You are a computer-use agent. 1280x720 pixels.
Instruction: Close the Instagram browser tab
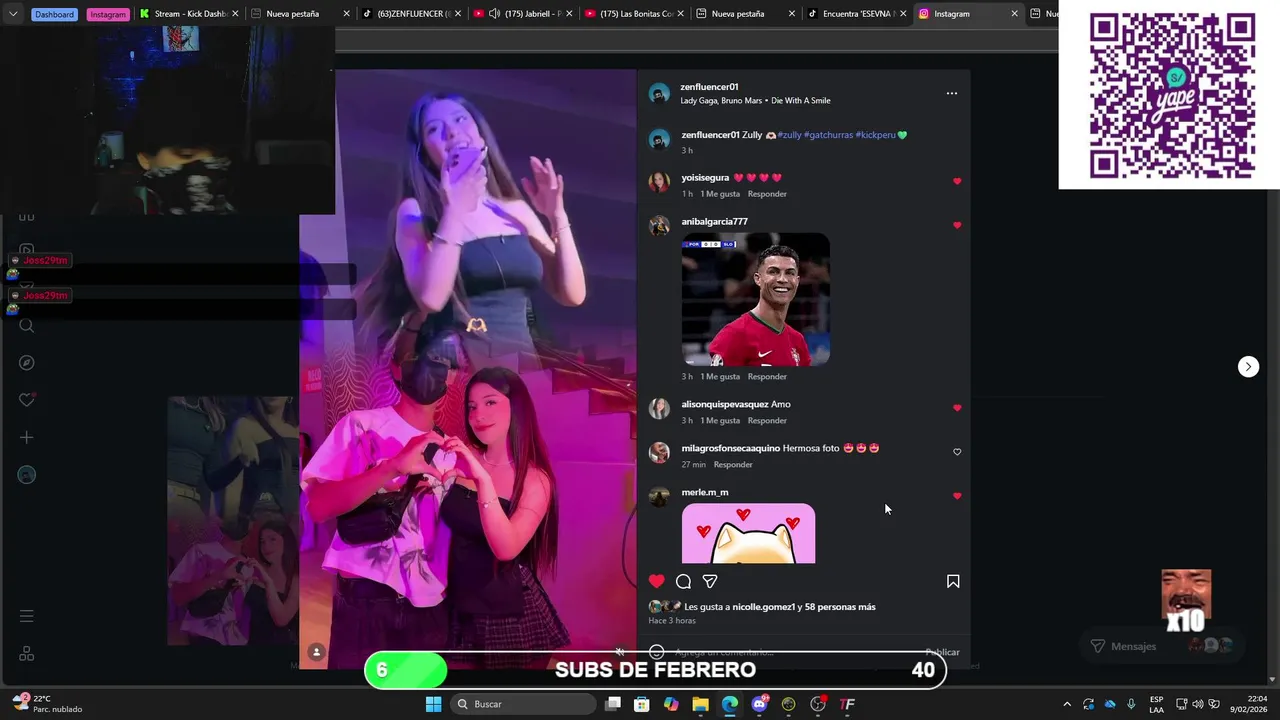(1014, 14)
